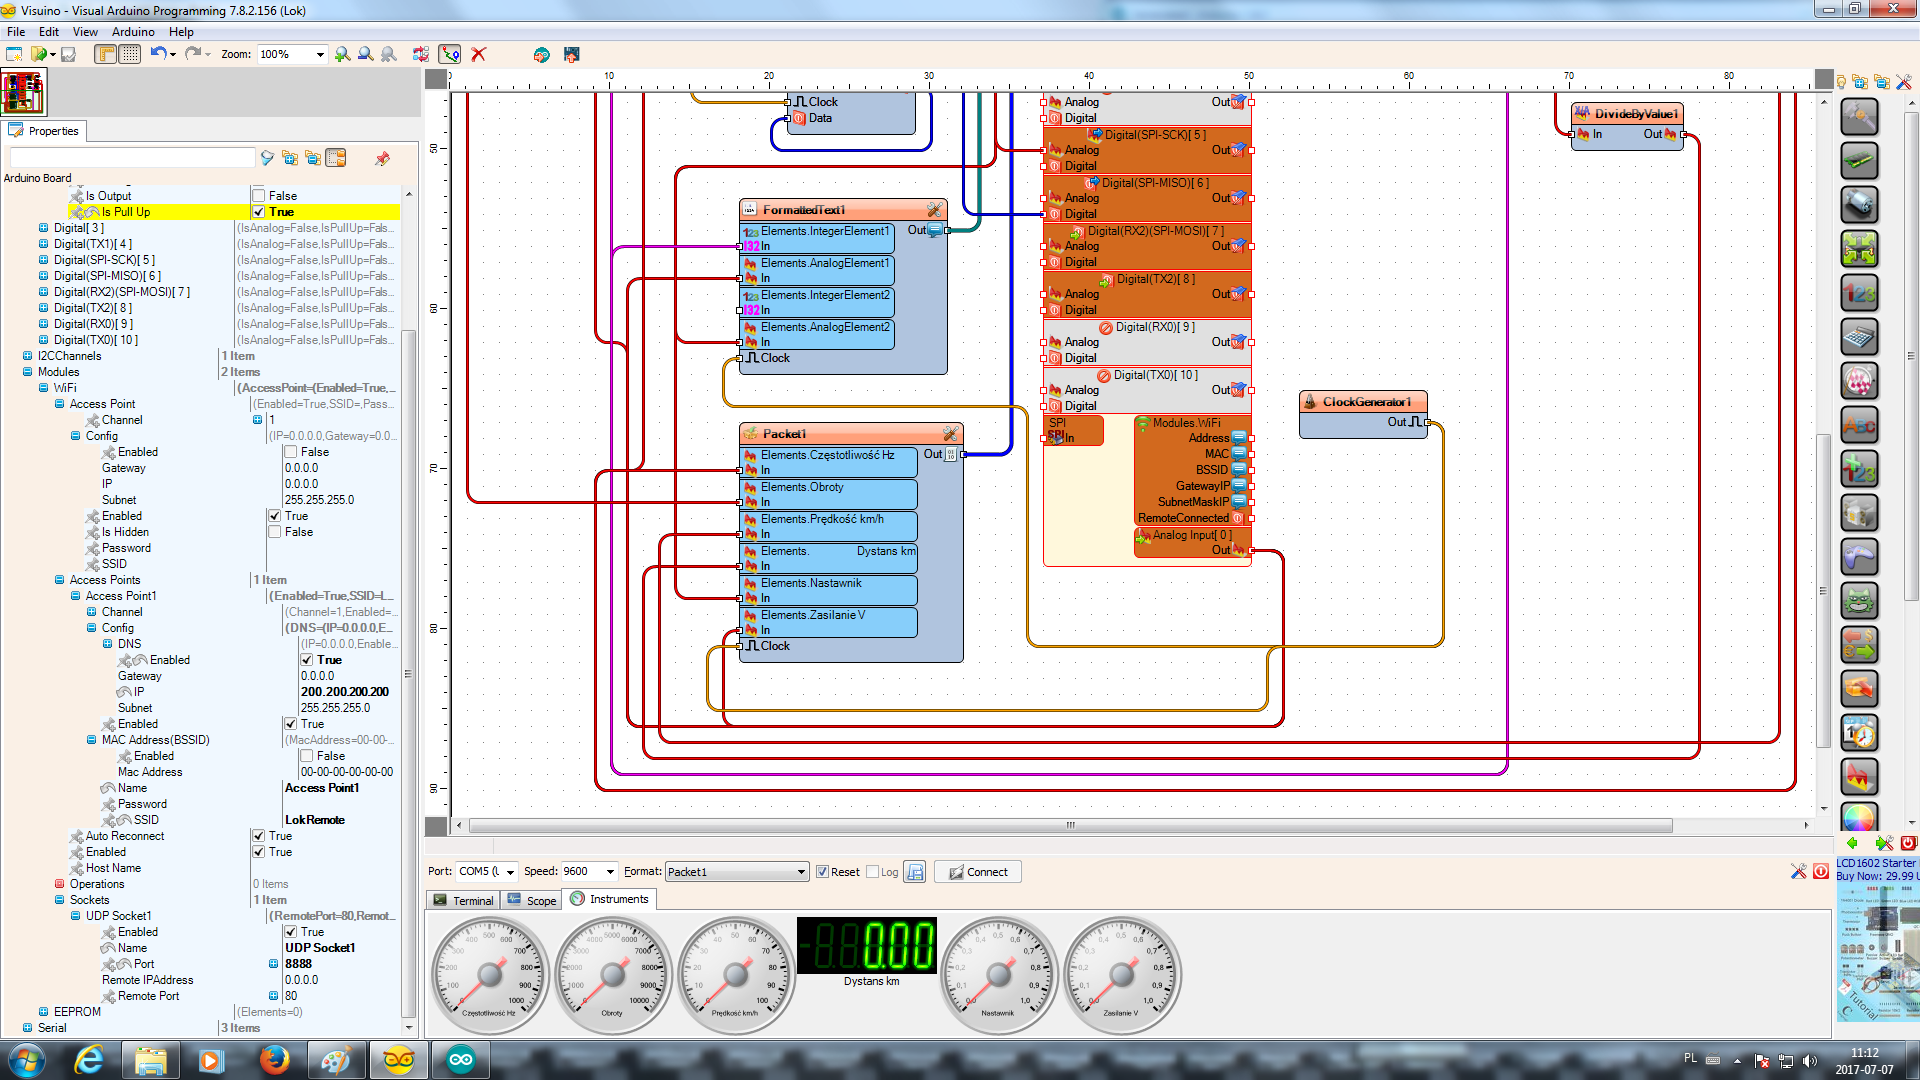Open the Edit menu
This screenshot has width=1920, height=1080.
coord(49,32)
